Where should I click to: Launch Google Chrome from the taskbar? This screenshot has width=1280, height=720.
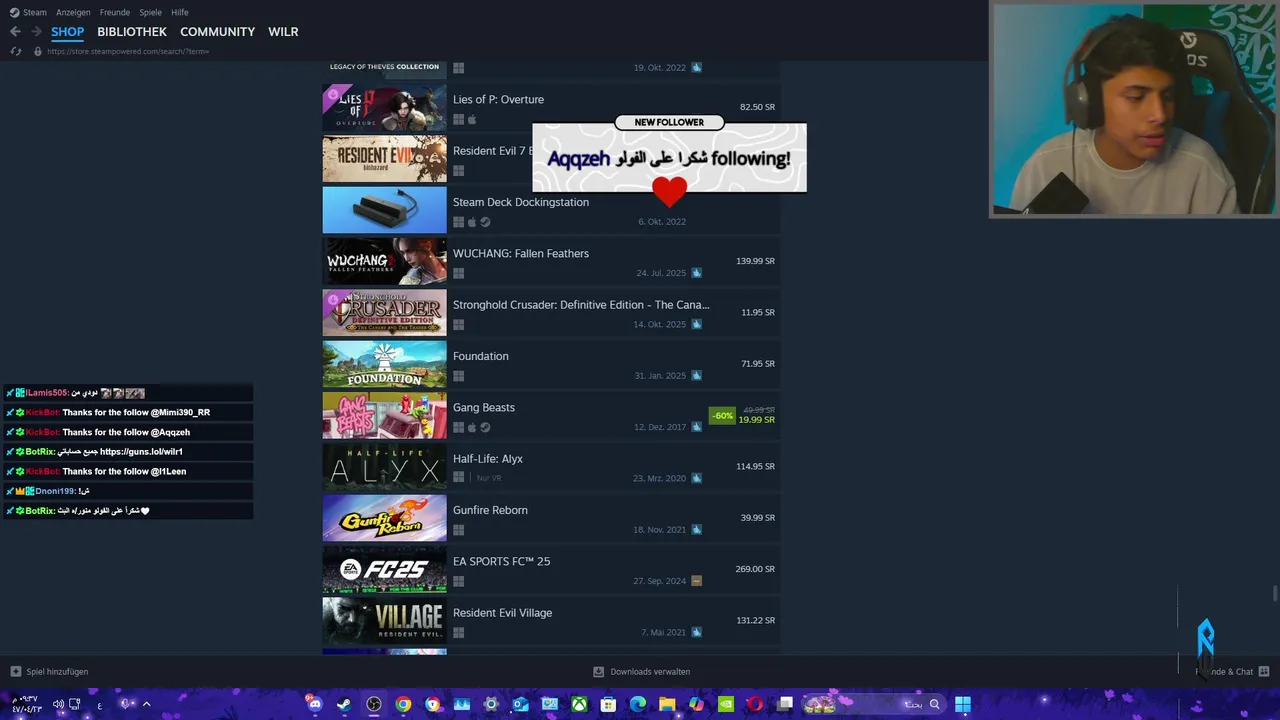[x=403, y=704]
